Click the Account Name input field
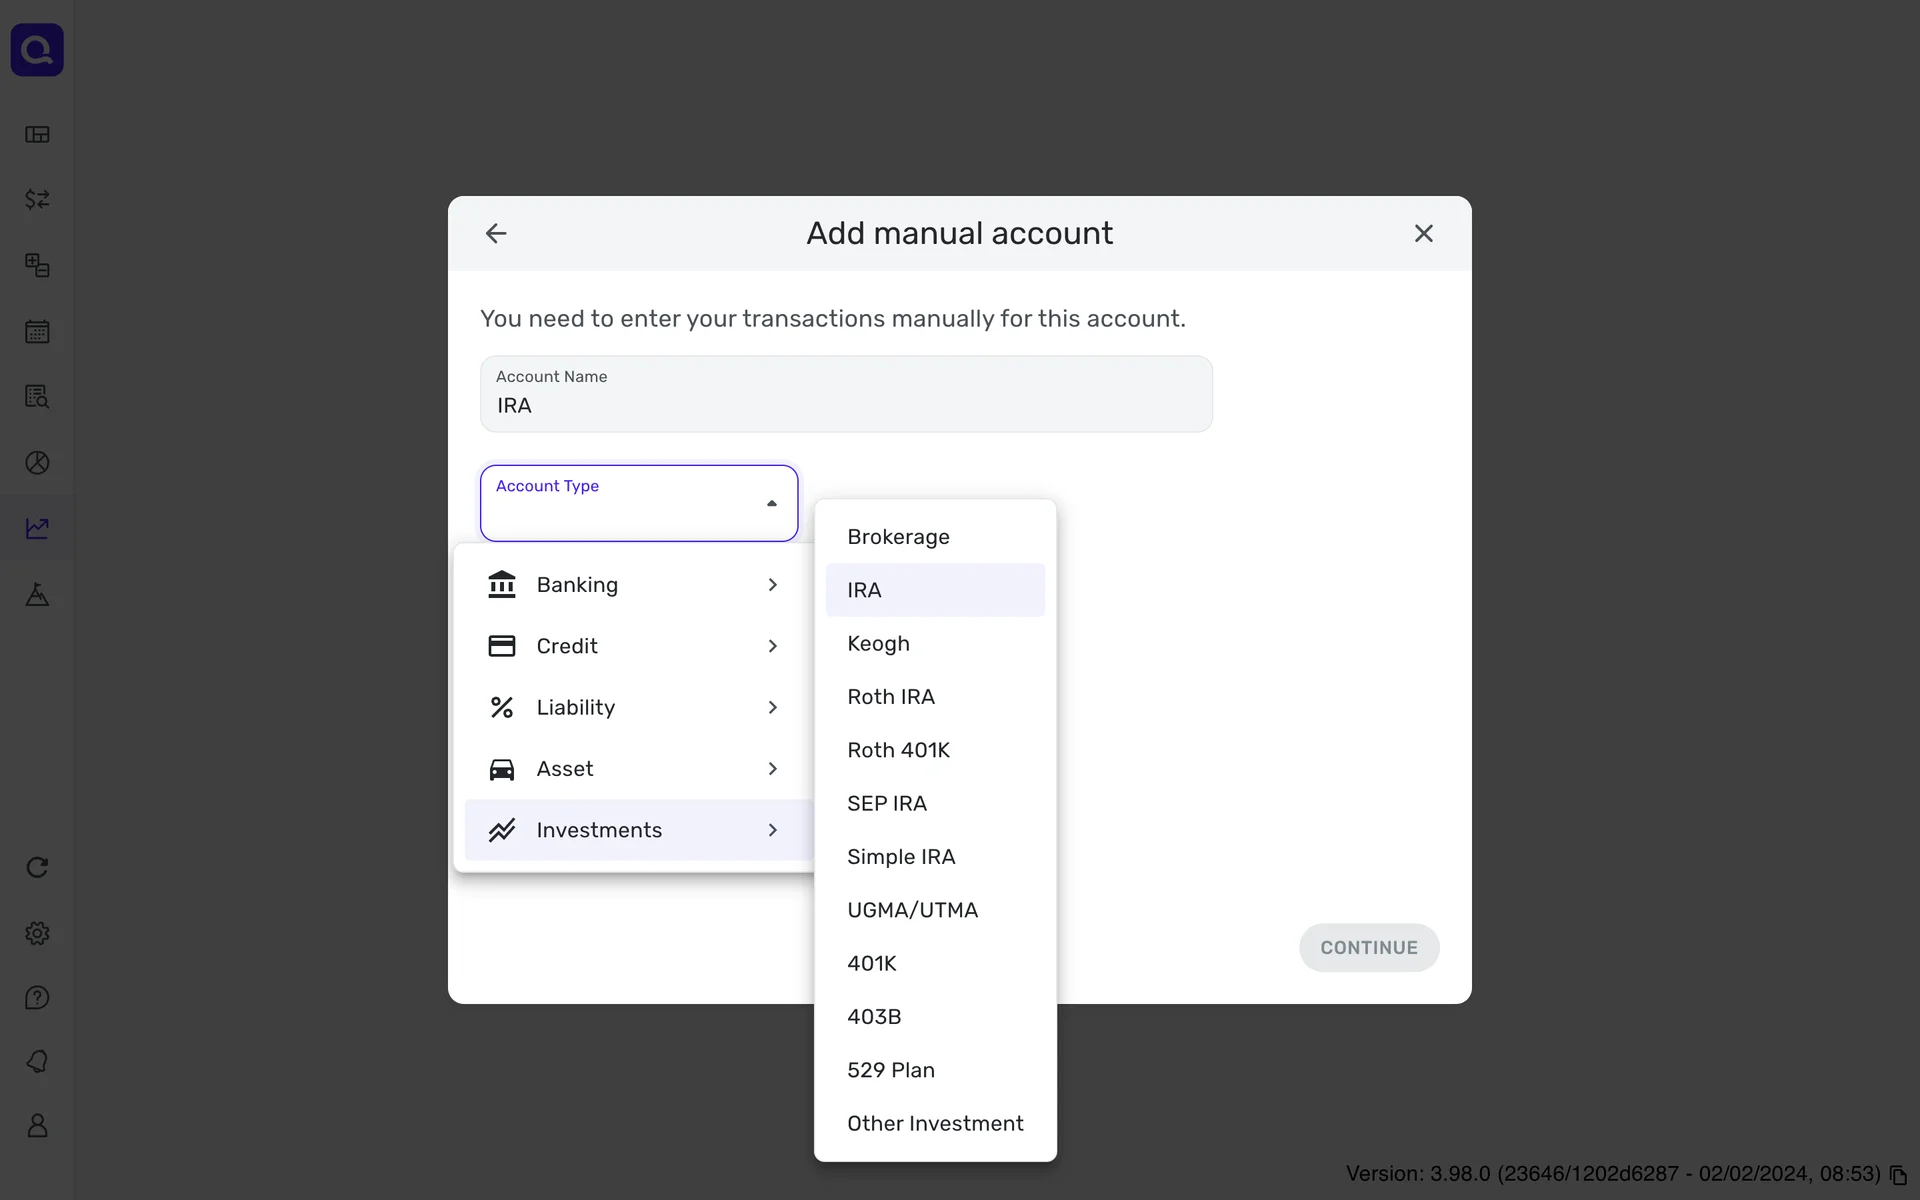 (x=846, y=405)
